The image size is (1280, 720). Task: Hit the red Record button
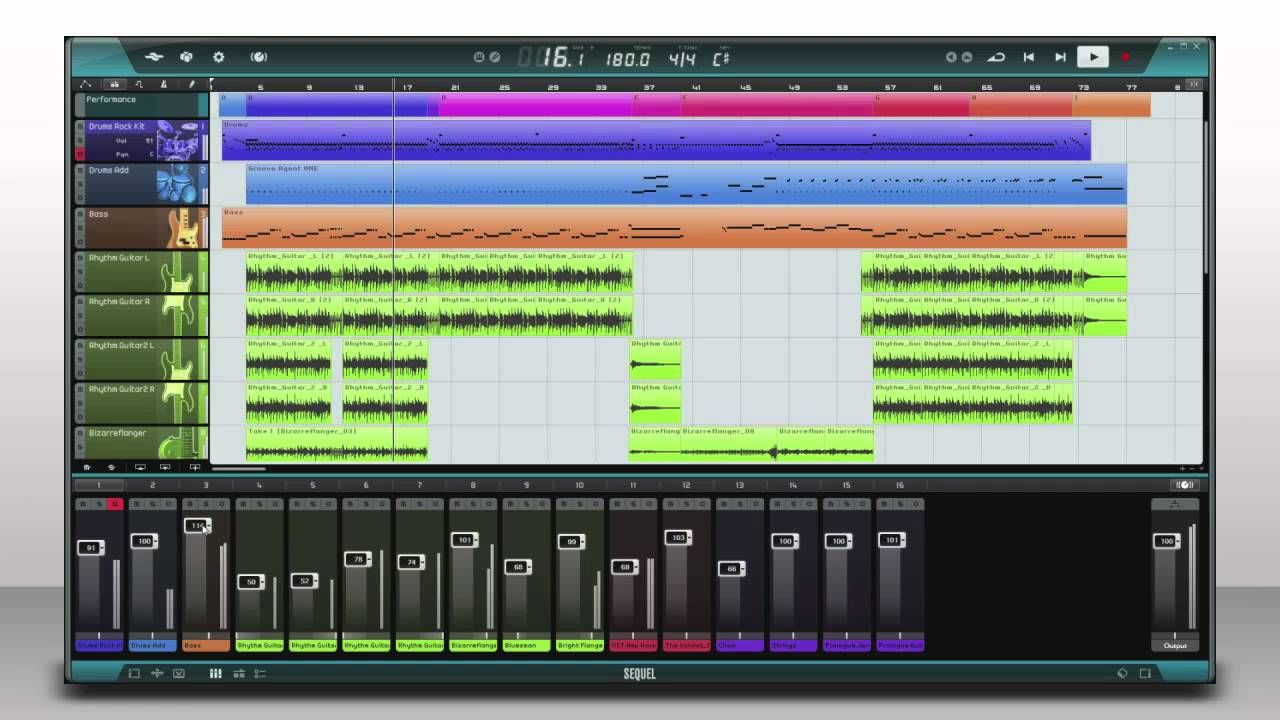[1124, 57]
